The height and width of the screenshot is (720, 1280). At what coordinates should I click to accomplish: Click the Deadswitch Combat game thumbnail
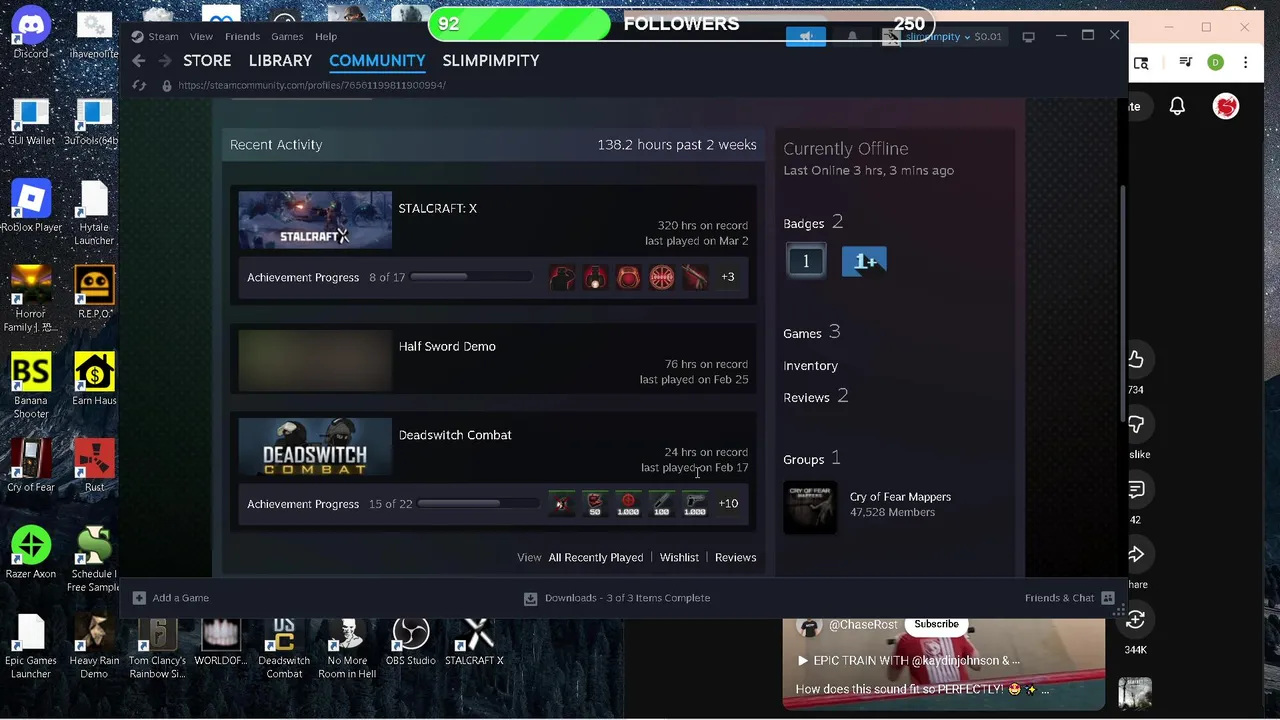point(315,447)
